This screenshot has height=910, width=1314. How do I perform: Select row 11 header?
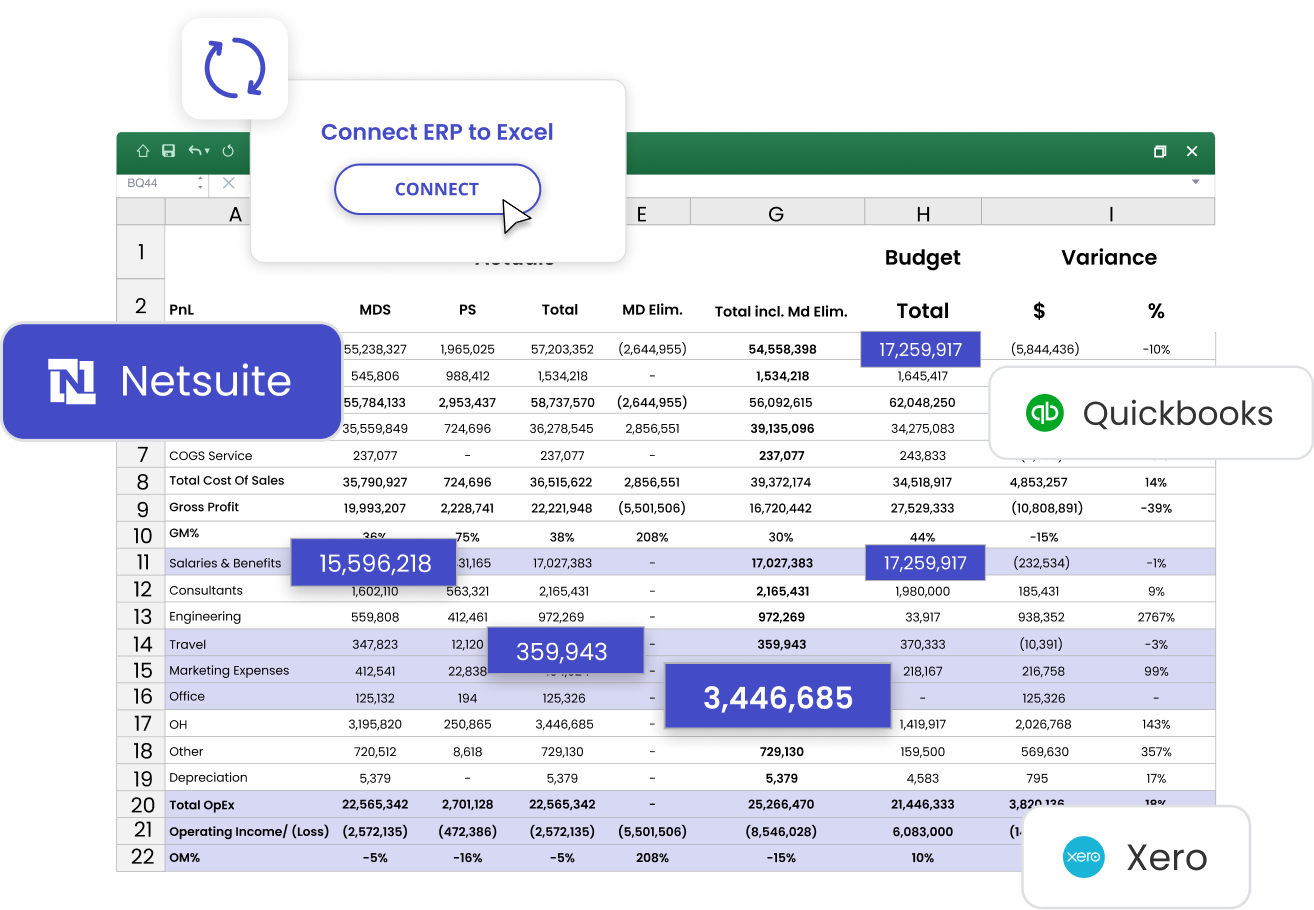pyautogui.click(x=142, y=562)
